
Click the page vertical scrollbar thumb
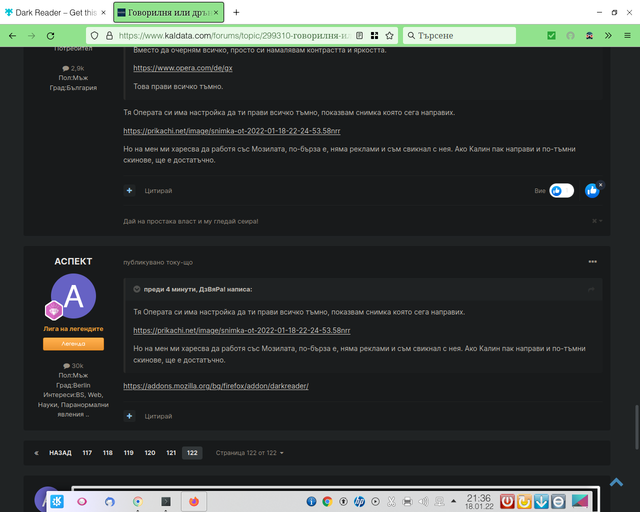(636, 427)
